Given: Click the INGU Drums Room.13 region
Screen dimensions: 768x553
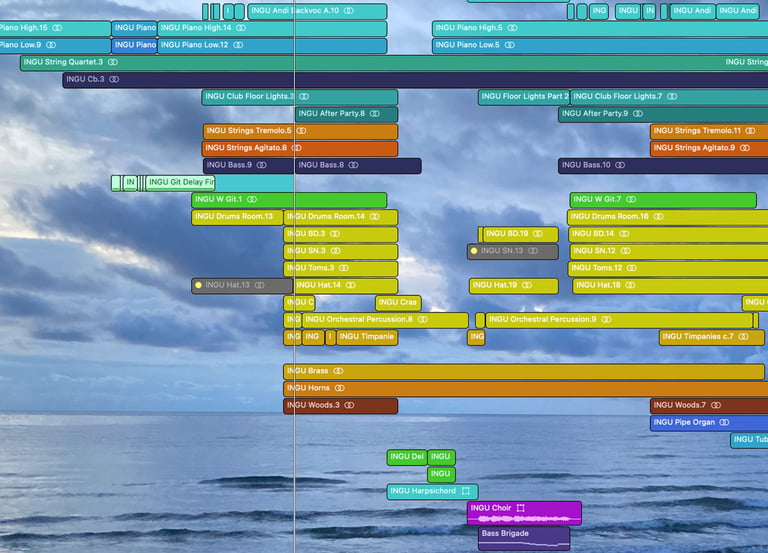Looking at the screenshot, I should click(x=237, y=216).
